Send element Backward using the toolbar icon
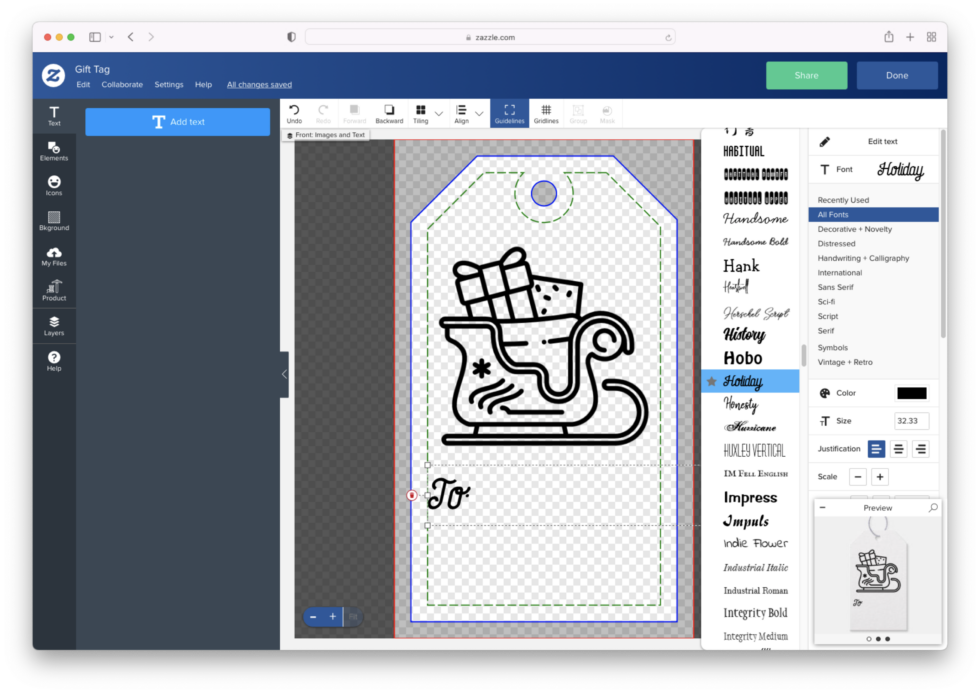Image resolution: width=980 pixels, height=693 pixels. click(389, 112)
